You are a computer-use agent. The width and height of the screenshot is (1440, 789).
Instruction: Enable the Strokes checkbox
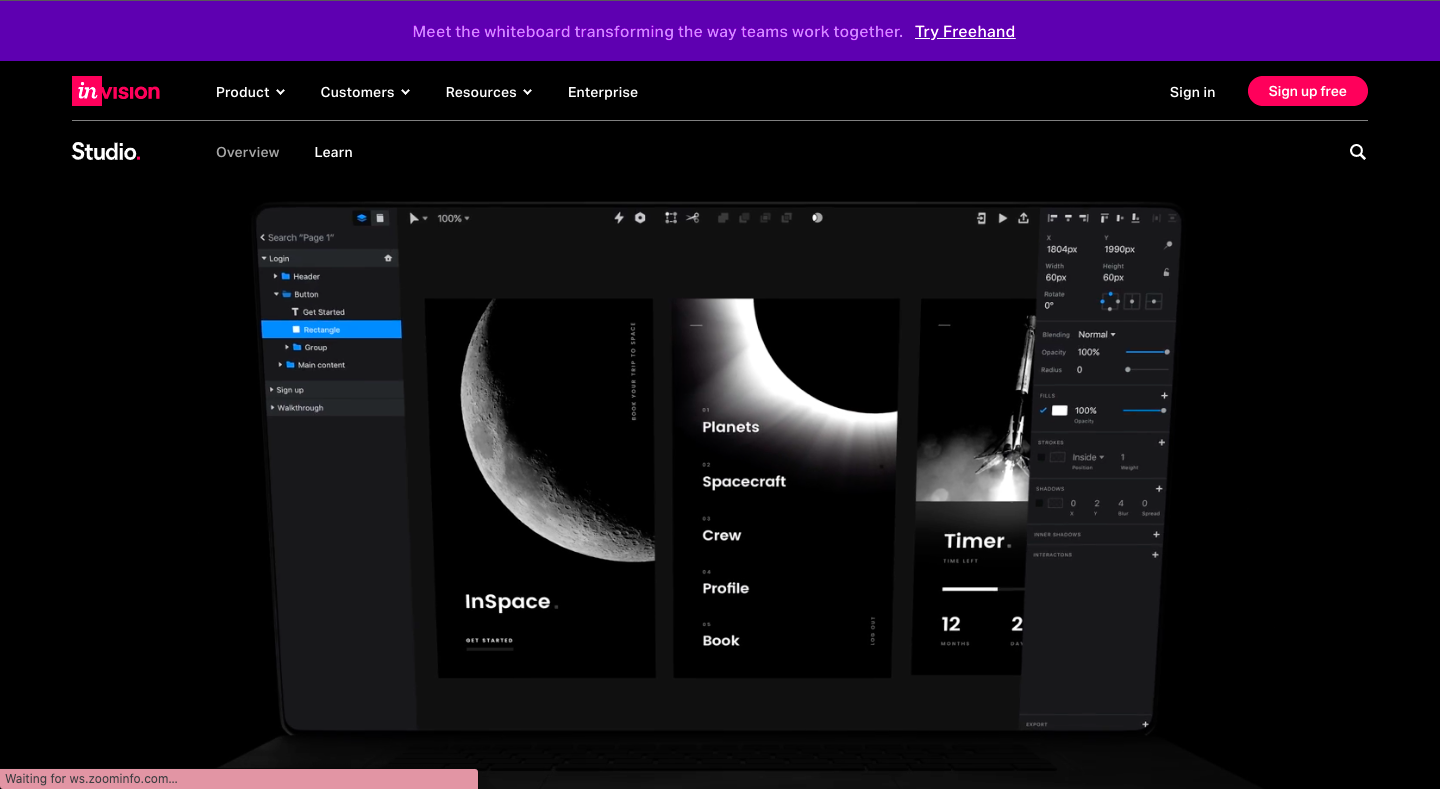point(1041,457)
